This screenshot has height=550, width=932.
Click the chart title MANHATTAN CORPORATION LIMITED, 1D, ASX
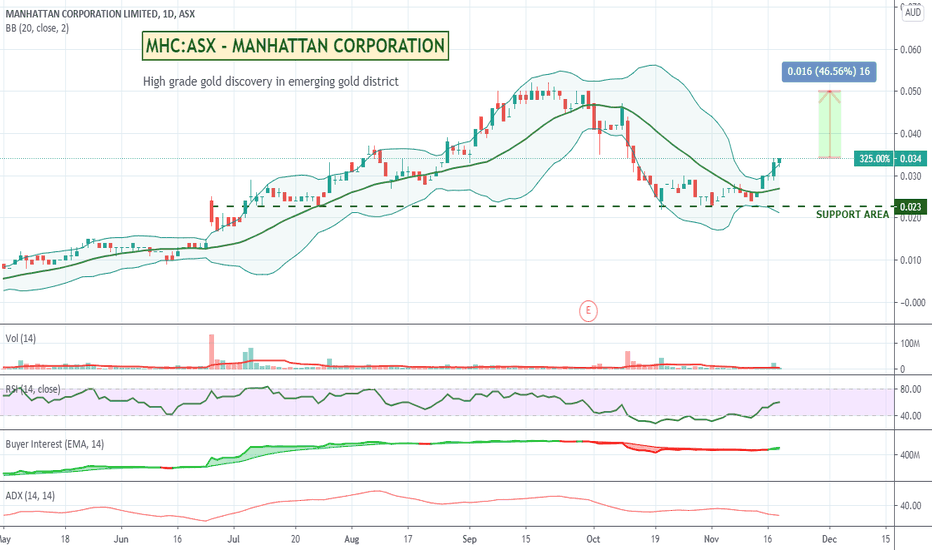point(100,14)
